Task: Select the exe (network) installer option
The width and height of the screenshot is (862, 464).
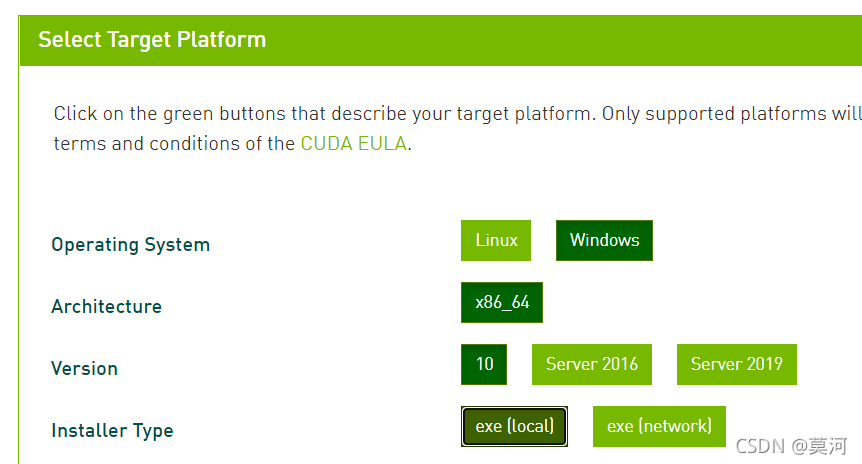Action: point(659,427)
